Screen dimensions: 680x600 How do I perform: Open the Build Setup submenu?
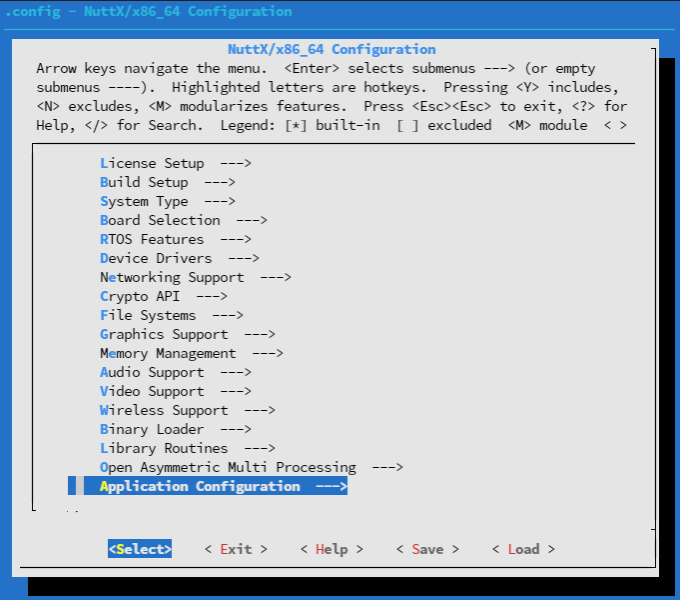point(167,182)
